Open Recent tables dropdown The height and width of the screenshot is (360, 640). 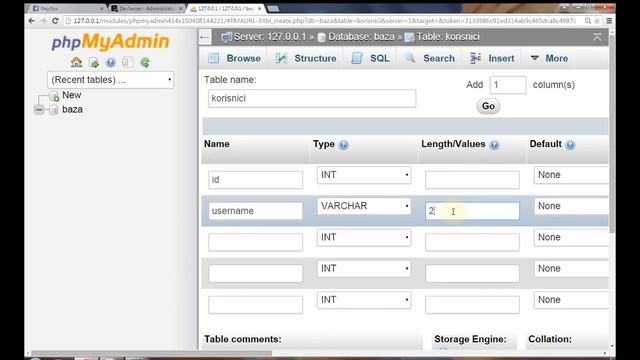[x=110, y=80]
